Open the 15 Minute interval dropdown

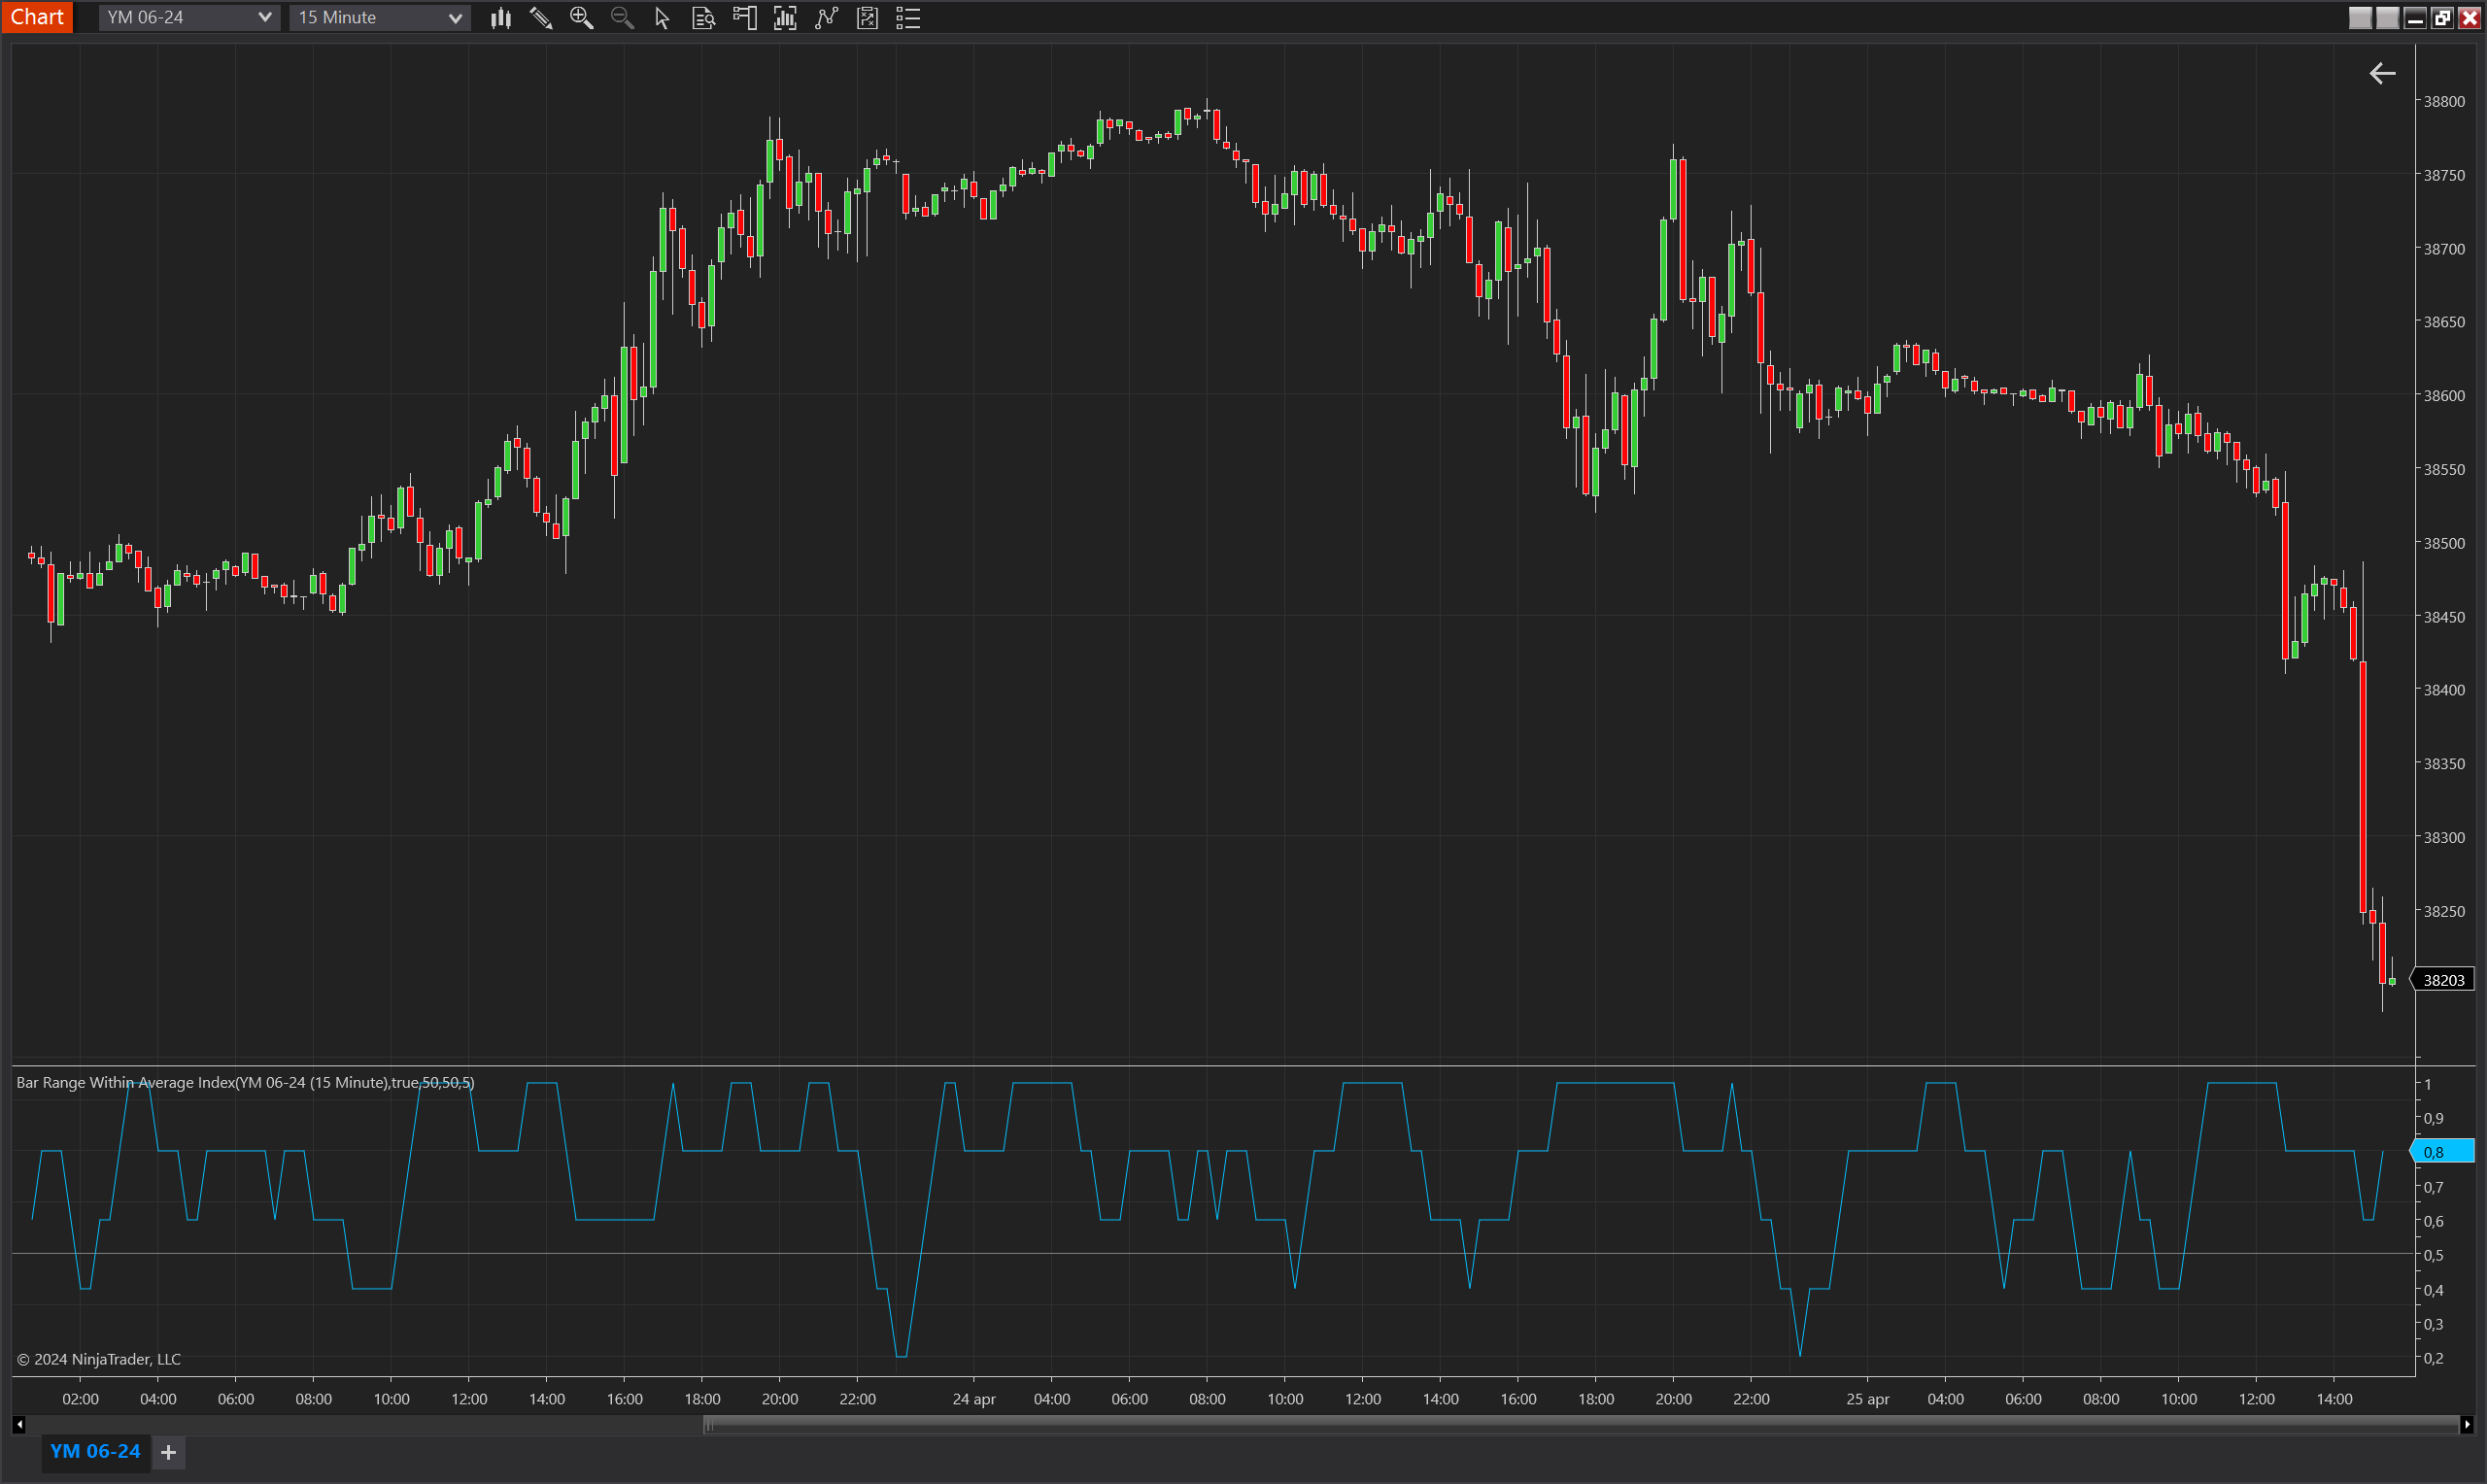pos(380,18)
